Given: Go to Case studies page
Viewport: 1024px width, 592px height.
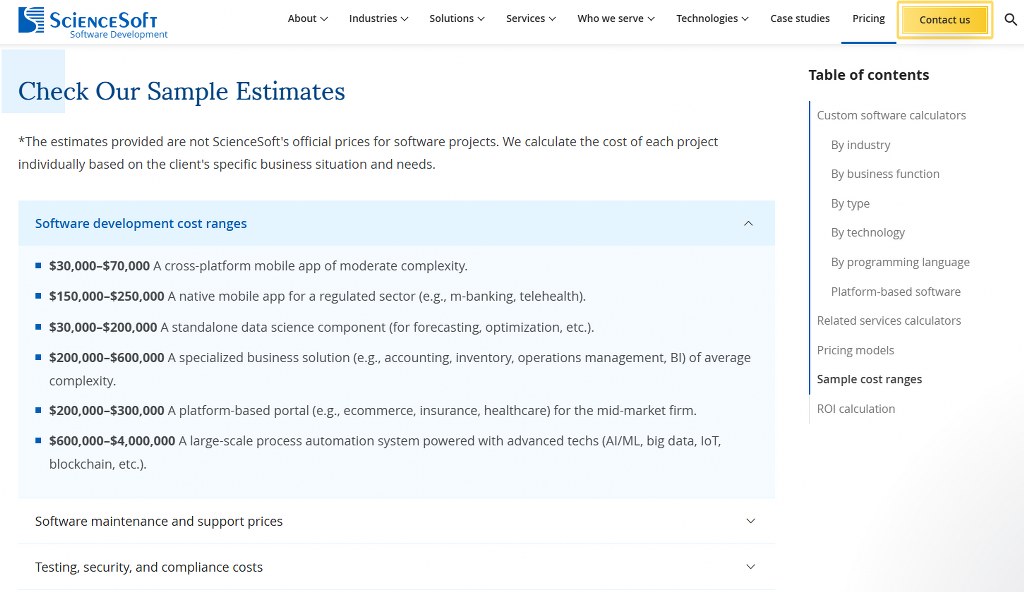Looking at the screenshot, I should (800, 19).
